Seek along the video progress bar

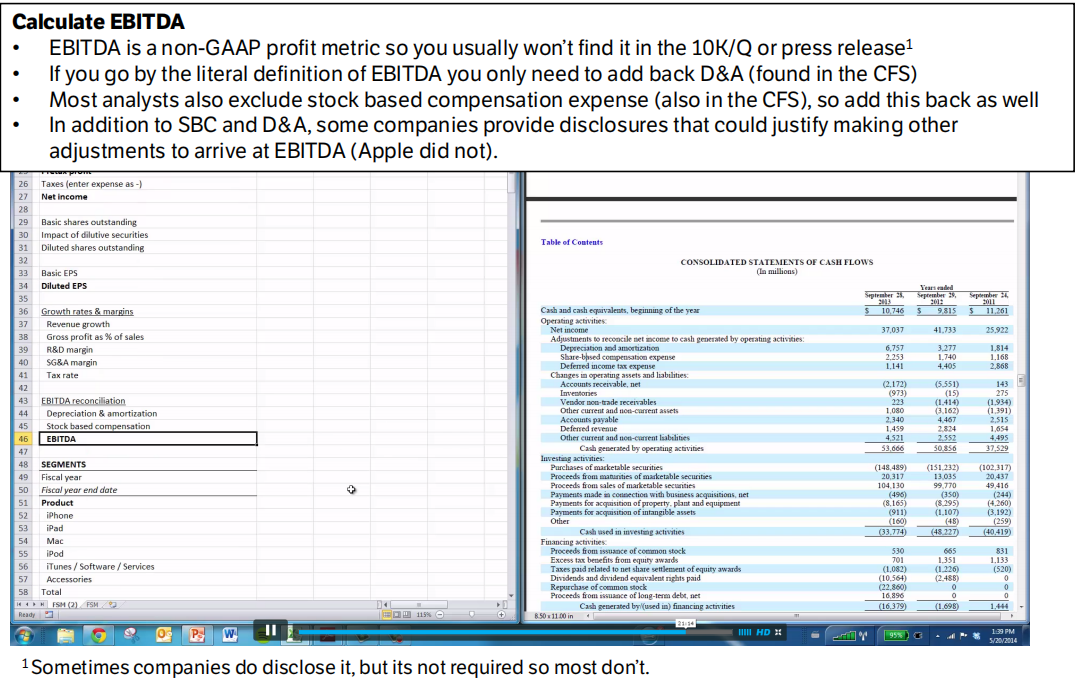(x=515, y=632)
